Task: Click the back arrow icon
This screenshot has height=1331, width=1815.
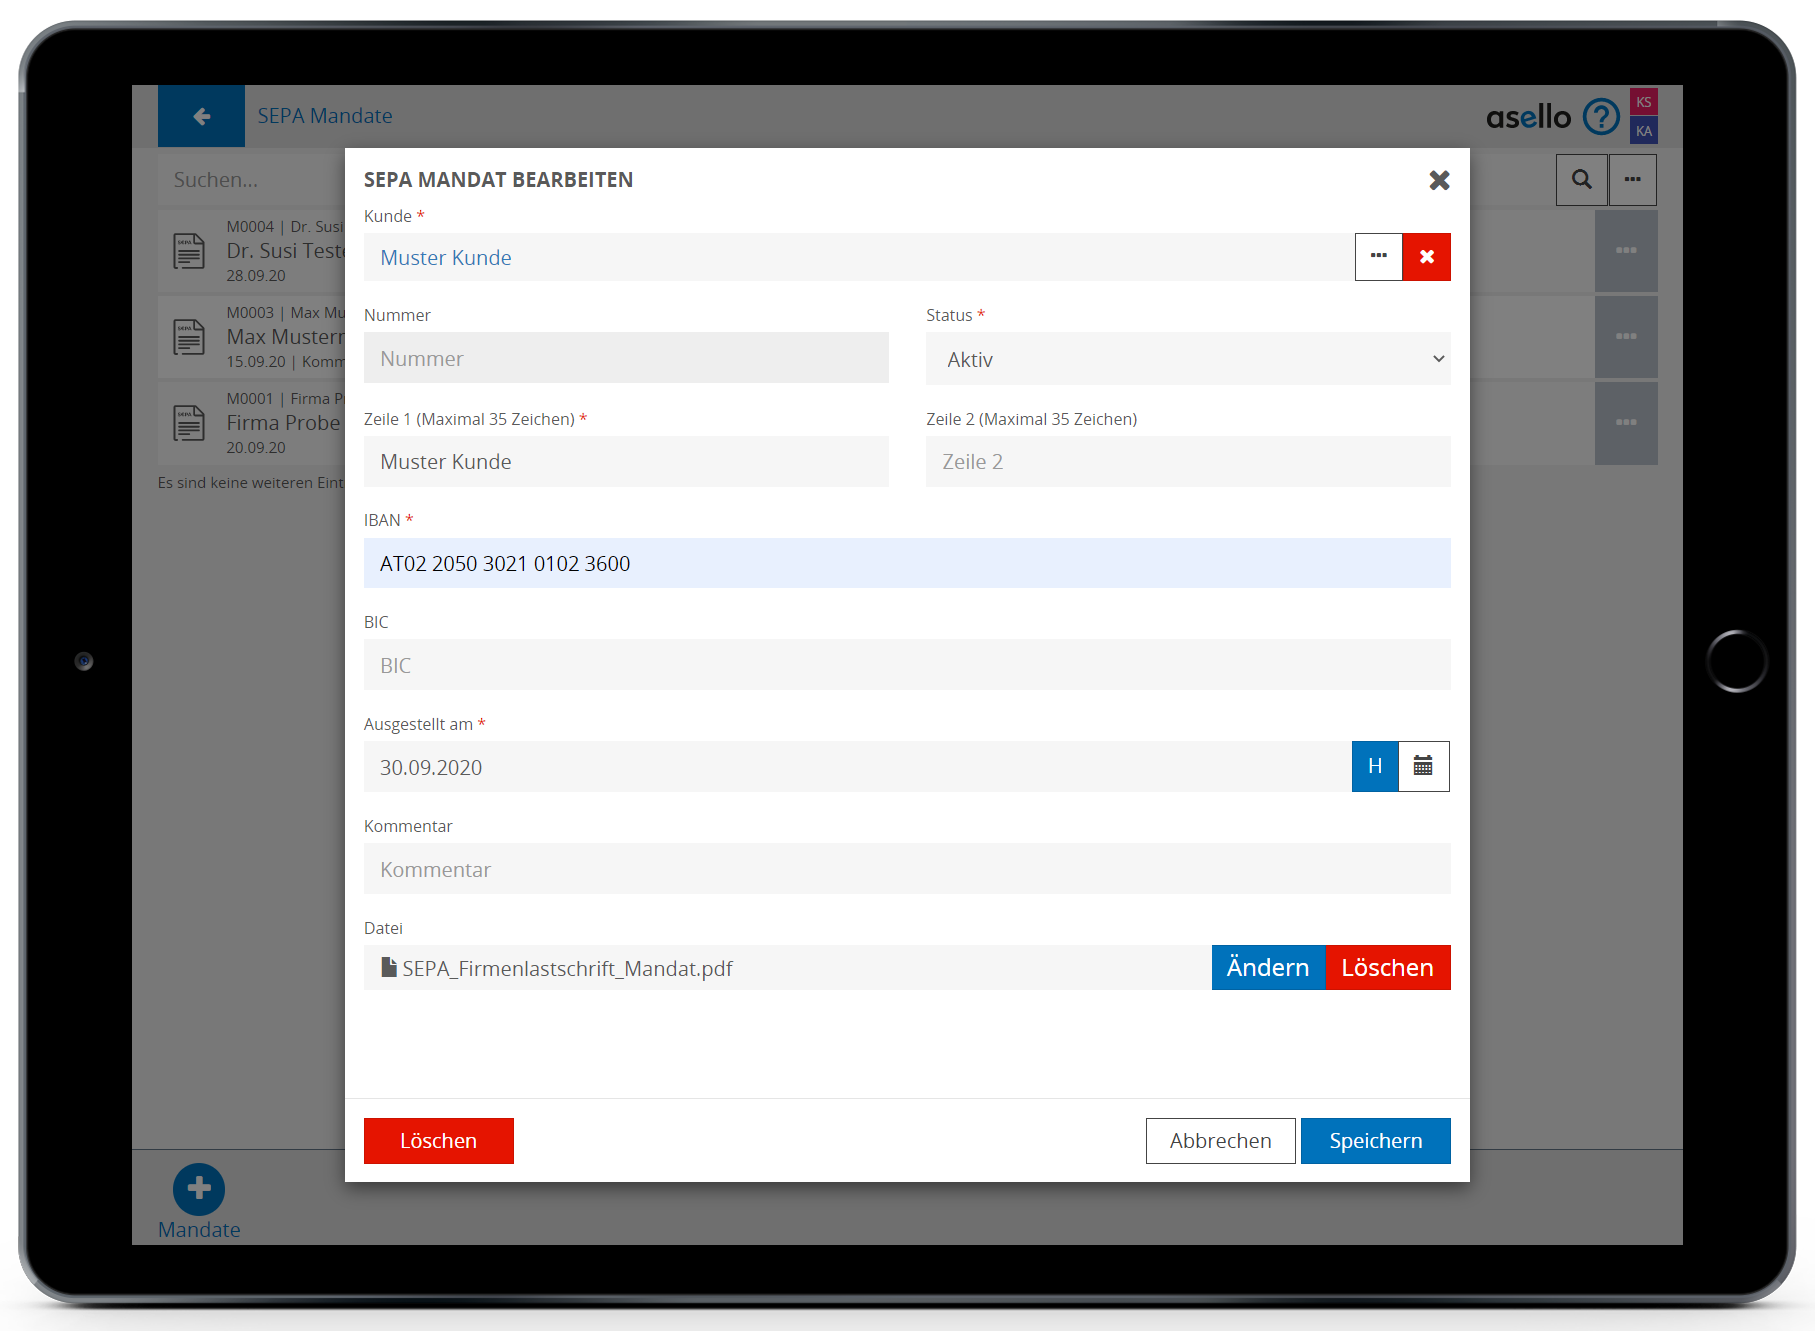Action: (x=201, y=116)
